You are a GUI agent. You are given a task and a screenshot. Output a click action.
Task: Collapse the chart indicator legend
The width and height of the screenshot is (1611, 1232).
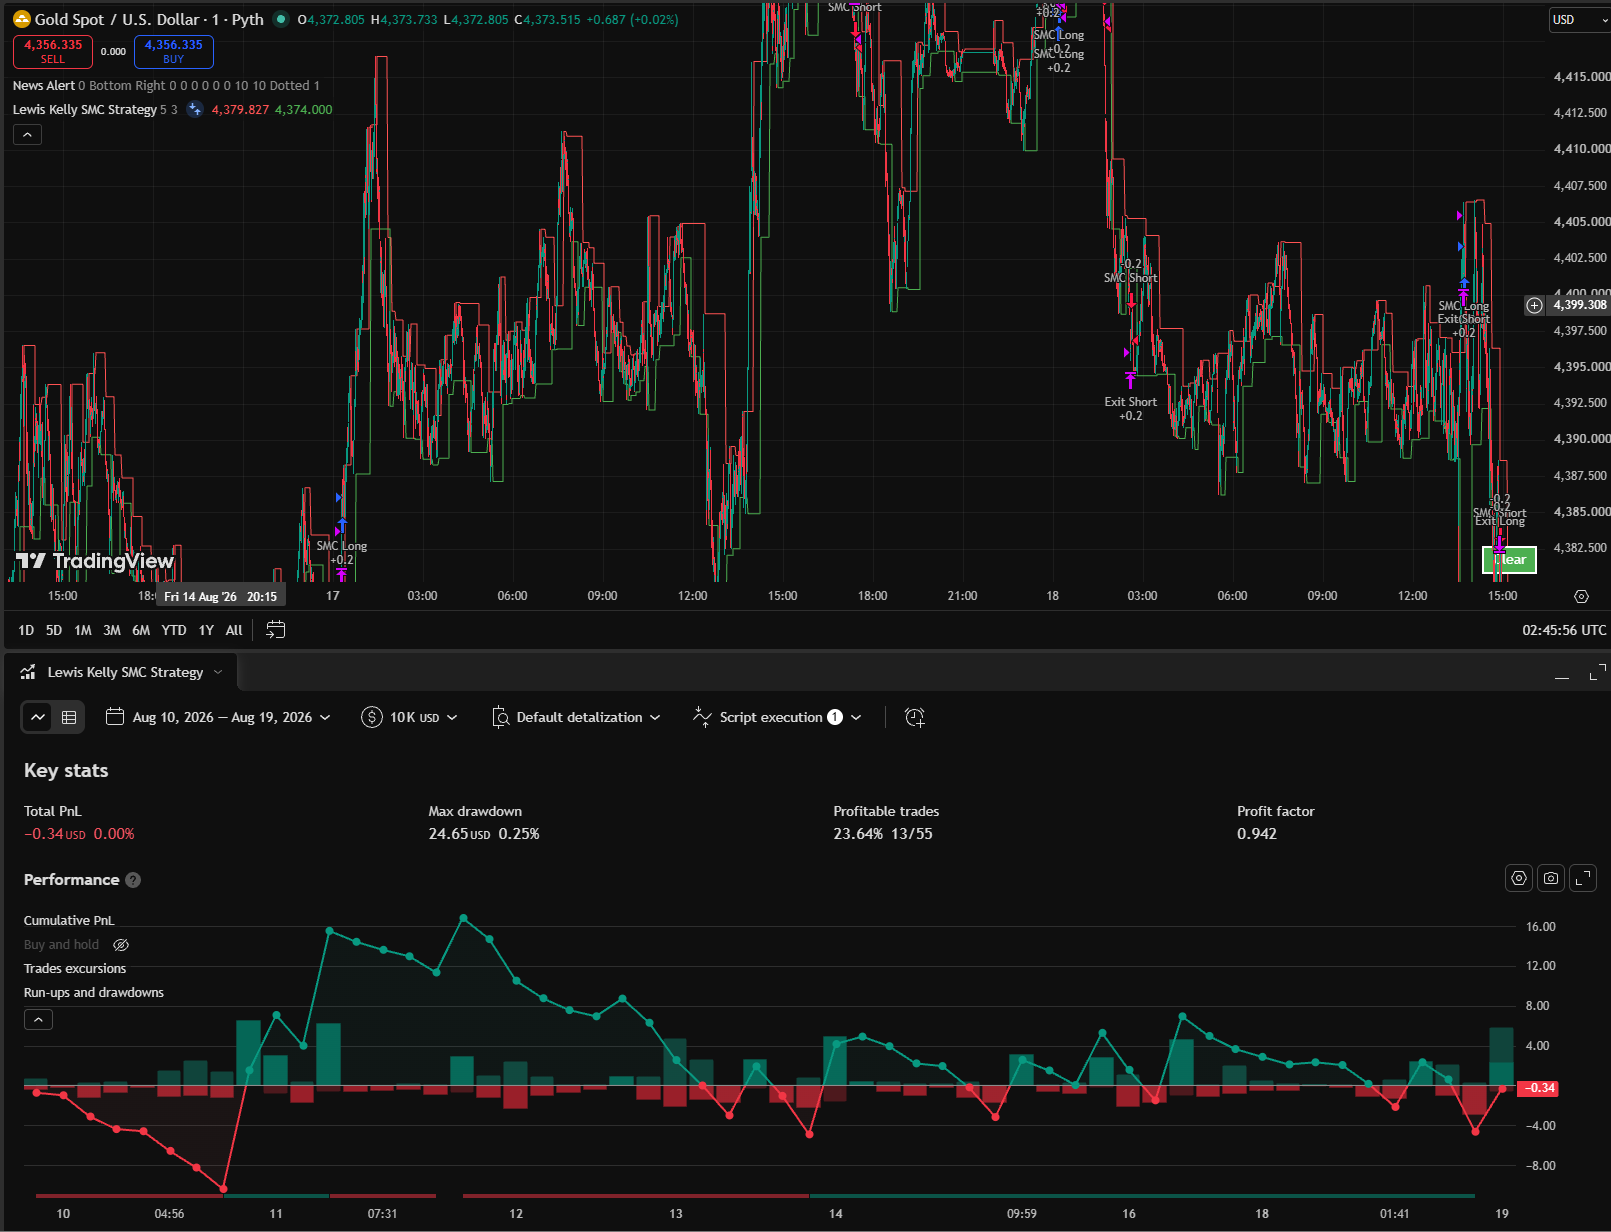pos(27,135)
